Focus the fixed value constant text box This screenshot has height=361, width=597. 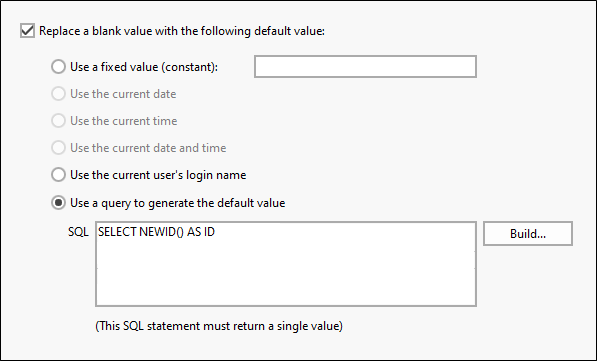click(366, 67)
